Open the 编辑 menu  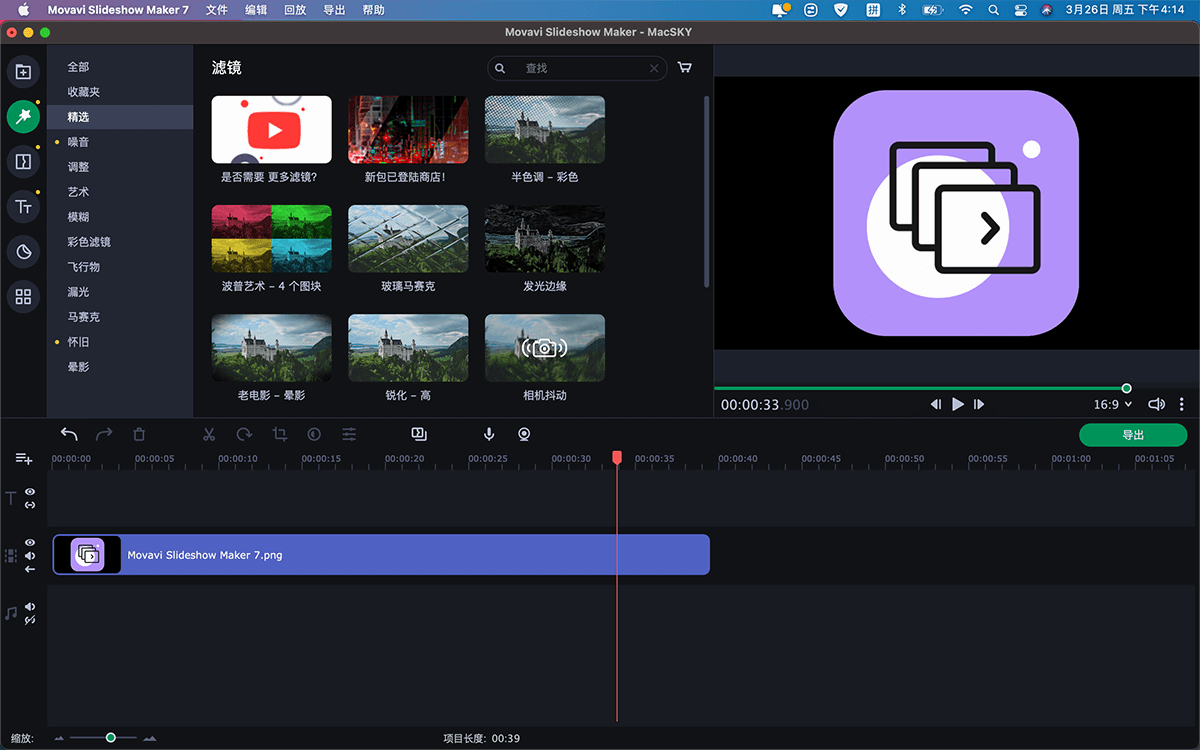click(x=256, y=10)
